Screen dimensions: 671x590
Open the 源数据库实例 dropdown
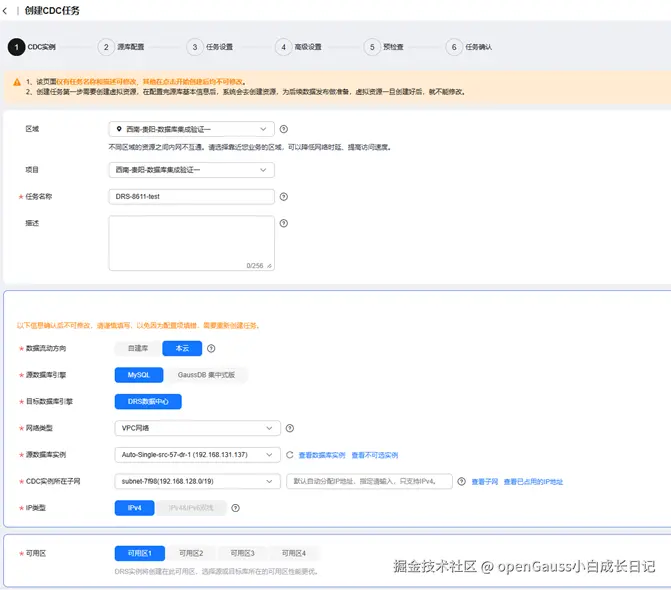click(x=197, y=454)
